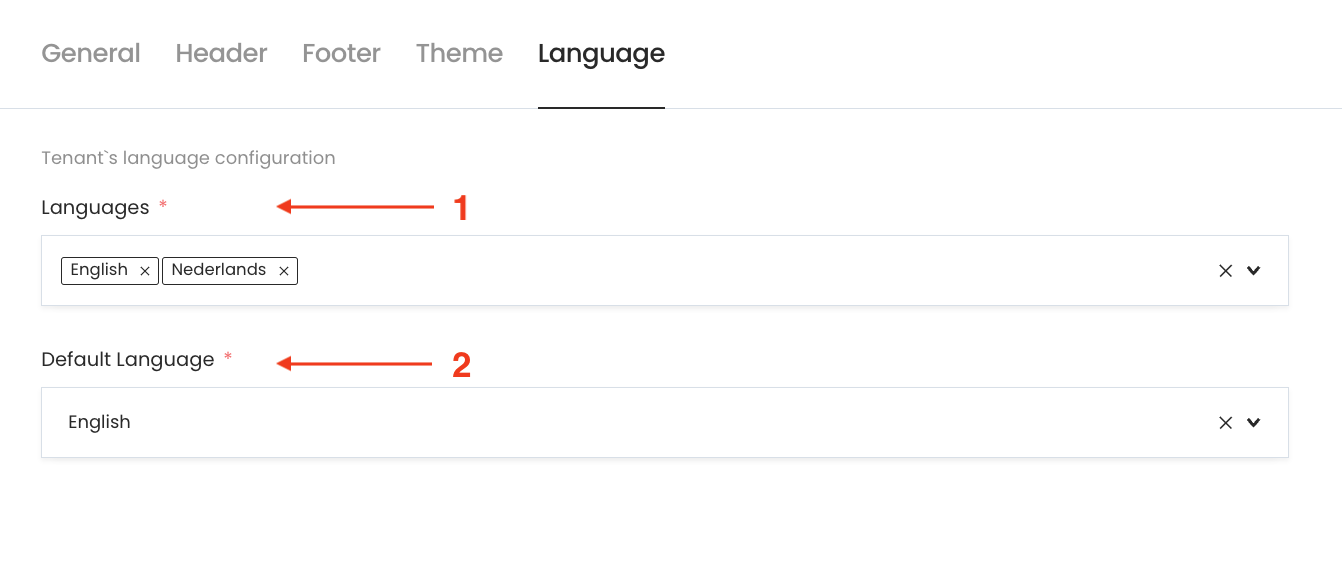
Task: Expand the Languages dropdown chevron
Action: [x=1254, y=270]
